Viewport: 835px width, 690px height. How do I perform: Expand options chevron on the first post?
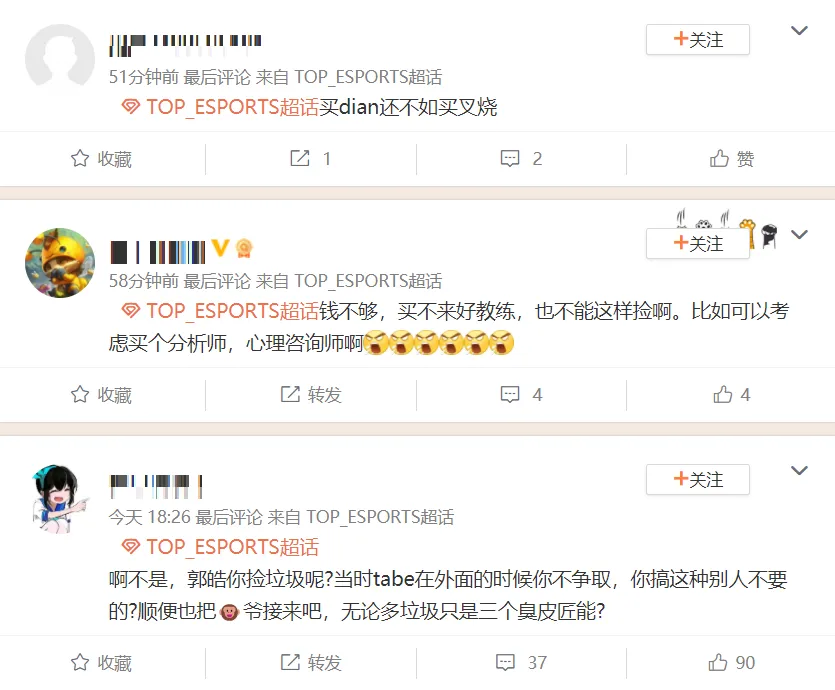pos(799,30)
